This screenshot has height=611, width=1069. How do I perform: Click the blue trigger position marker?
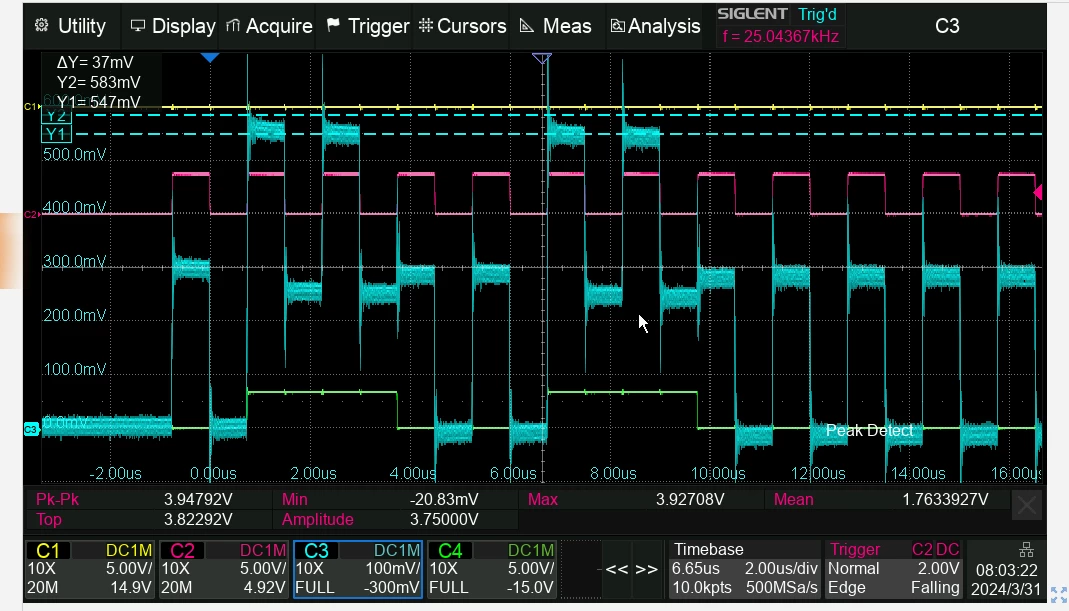pyautogui.click(x=210, y=59)
